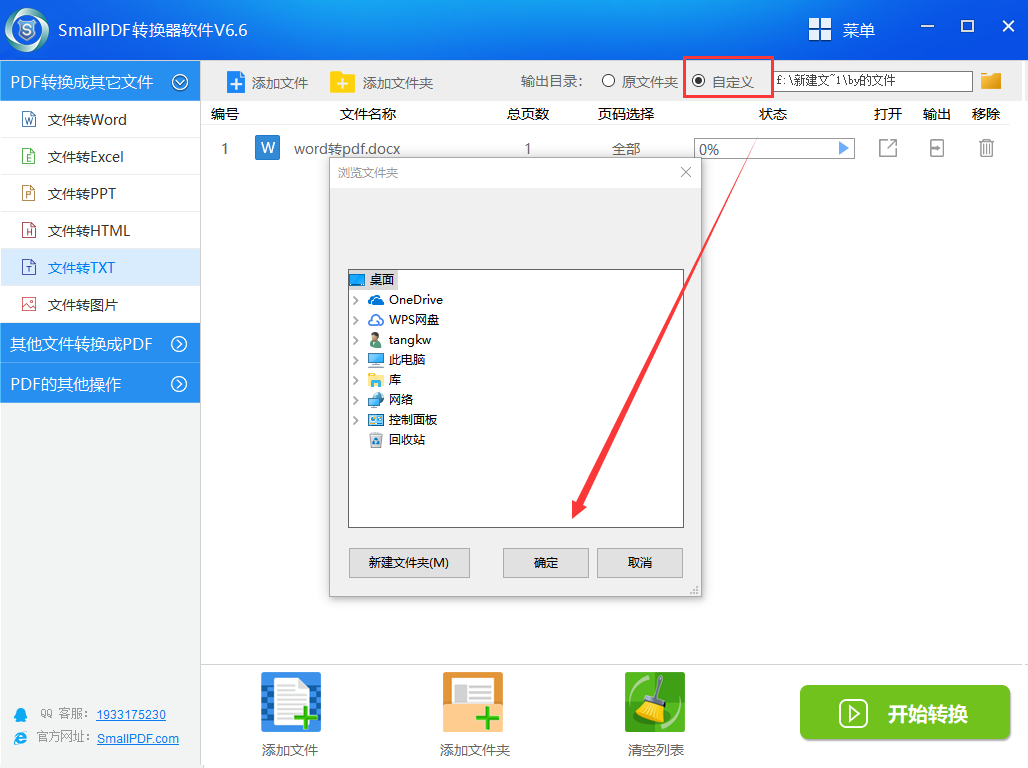Select 控制面板 in folder tree
The height and width of the screenshot is (768, 1028).
[x=412, y=420]
